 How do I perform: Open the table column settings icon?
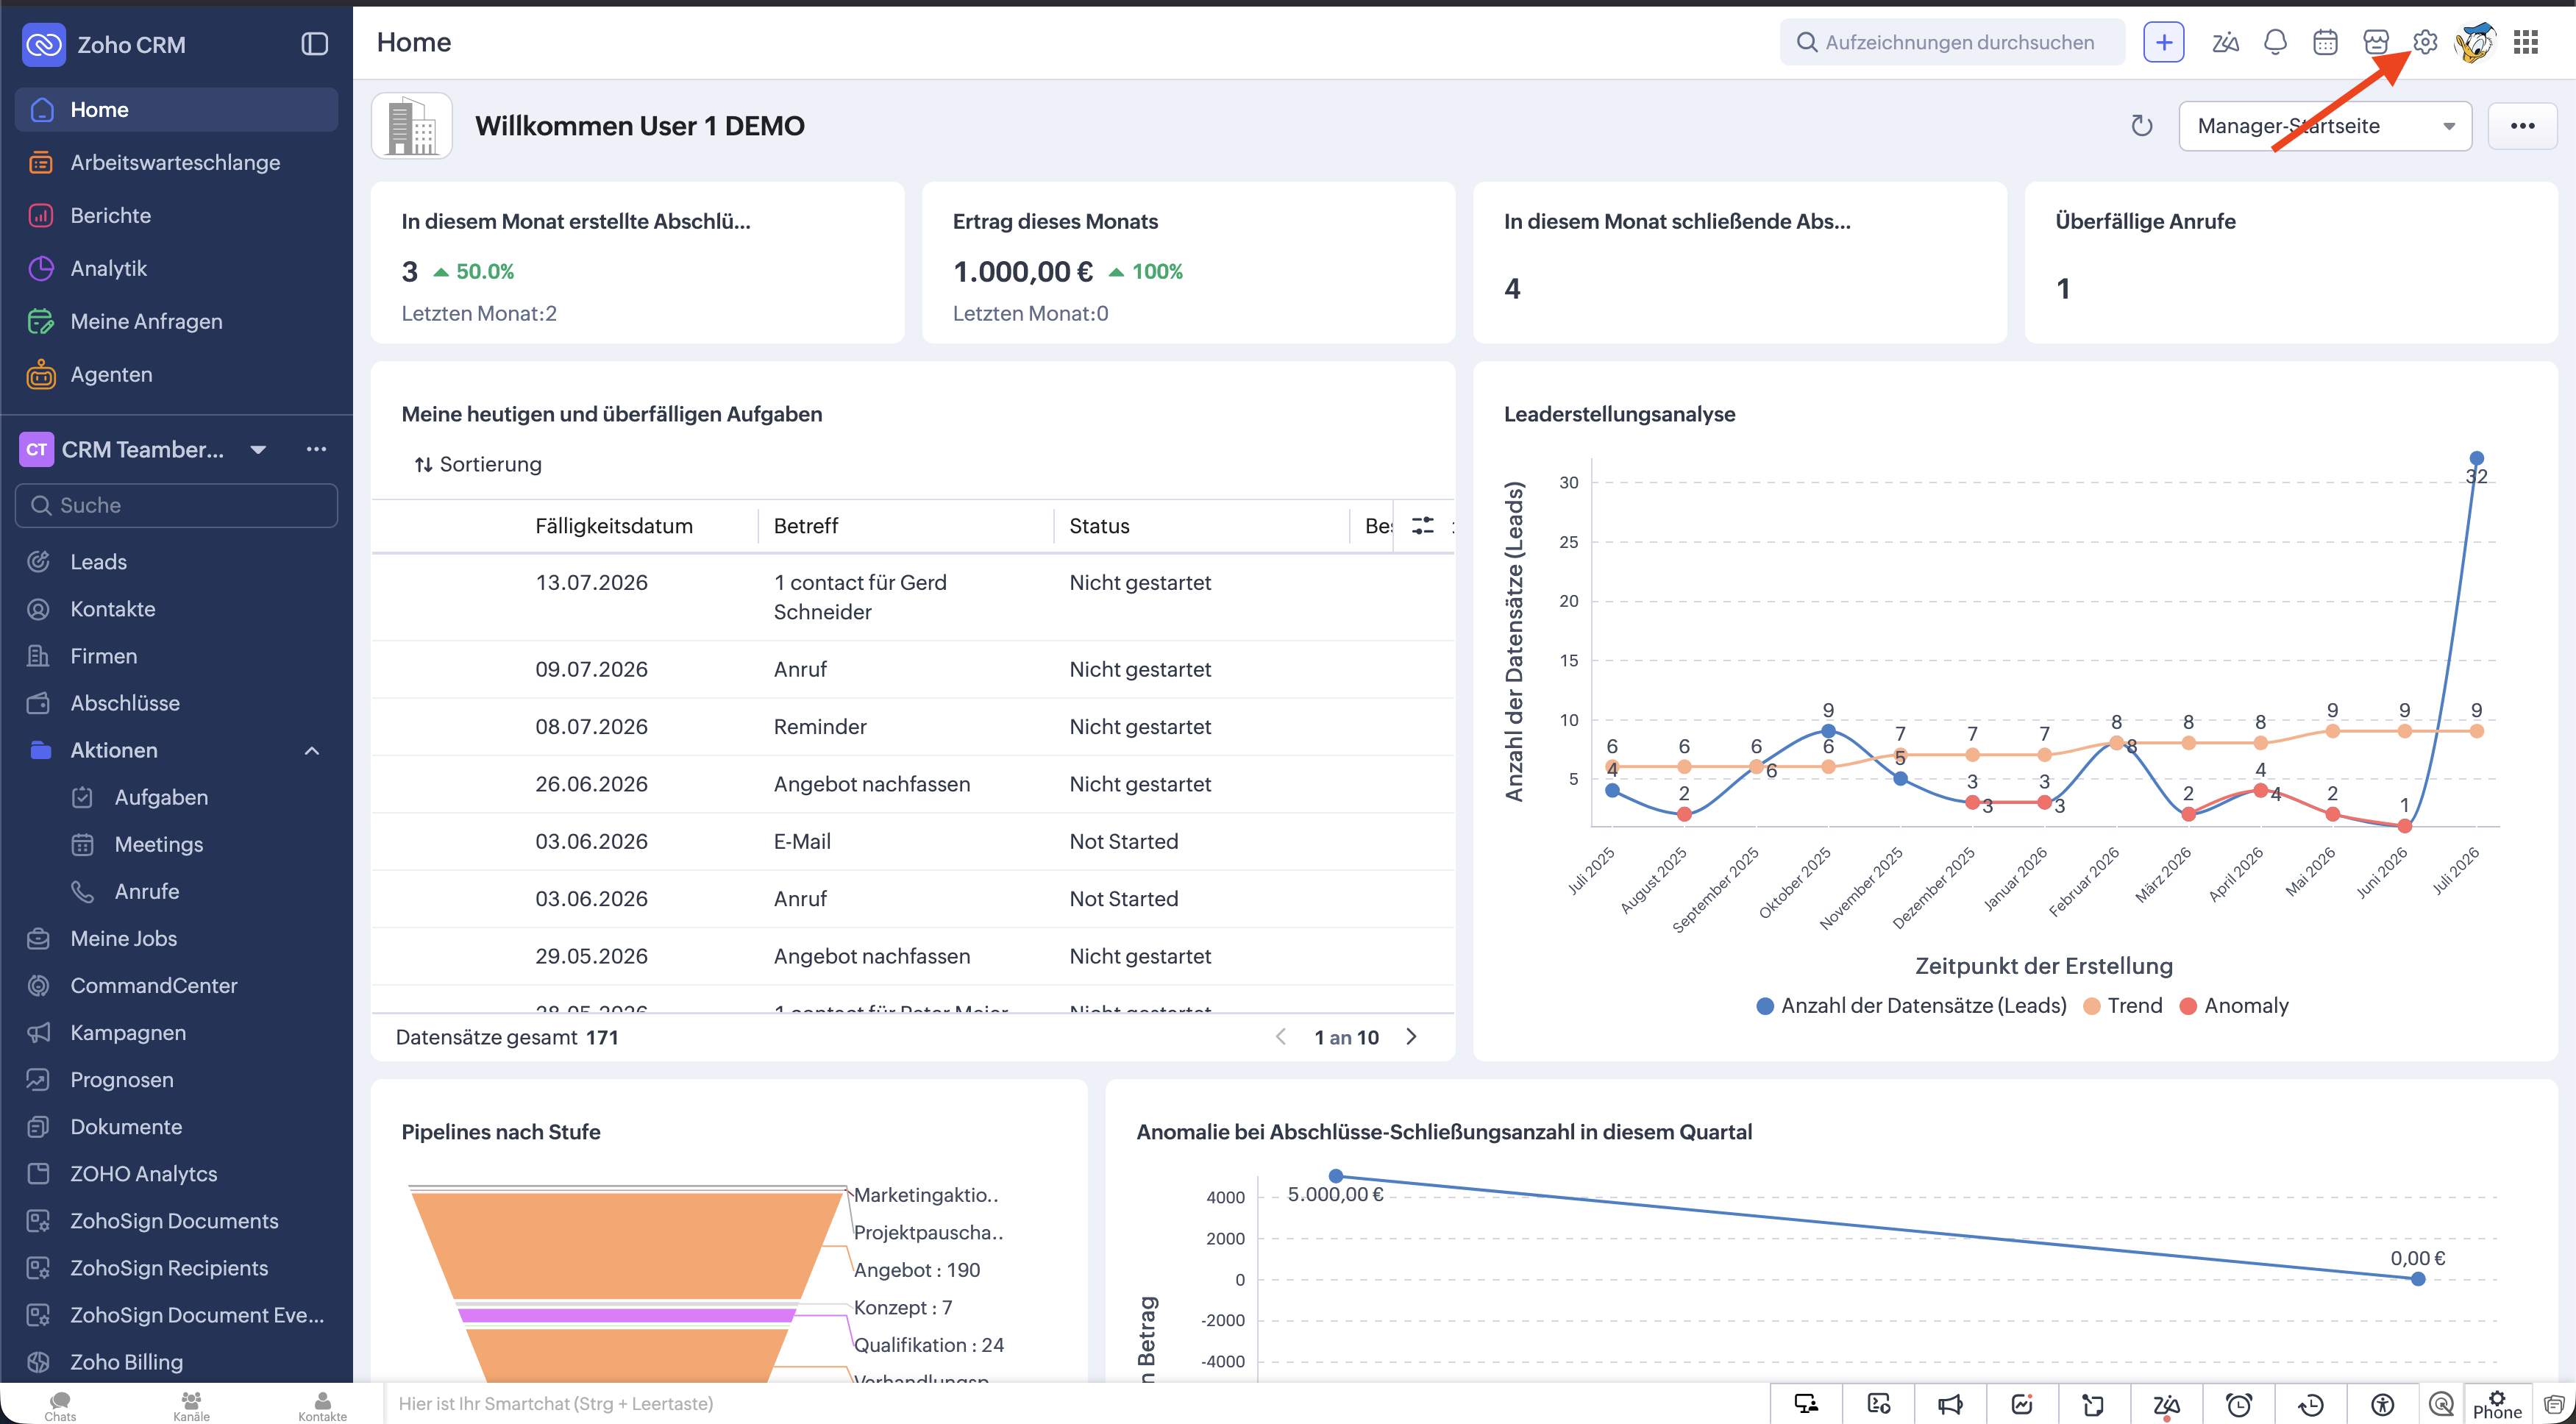point(1423,525)
